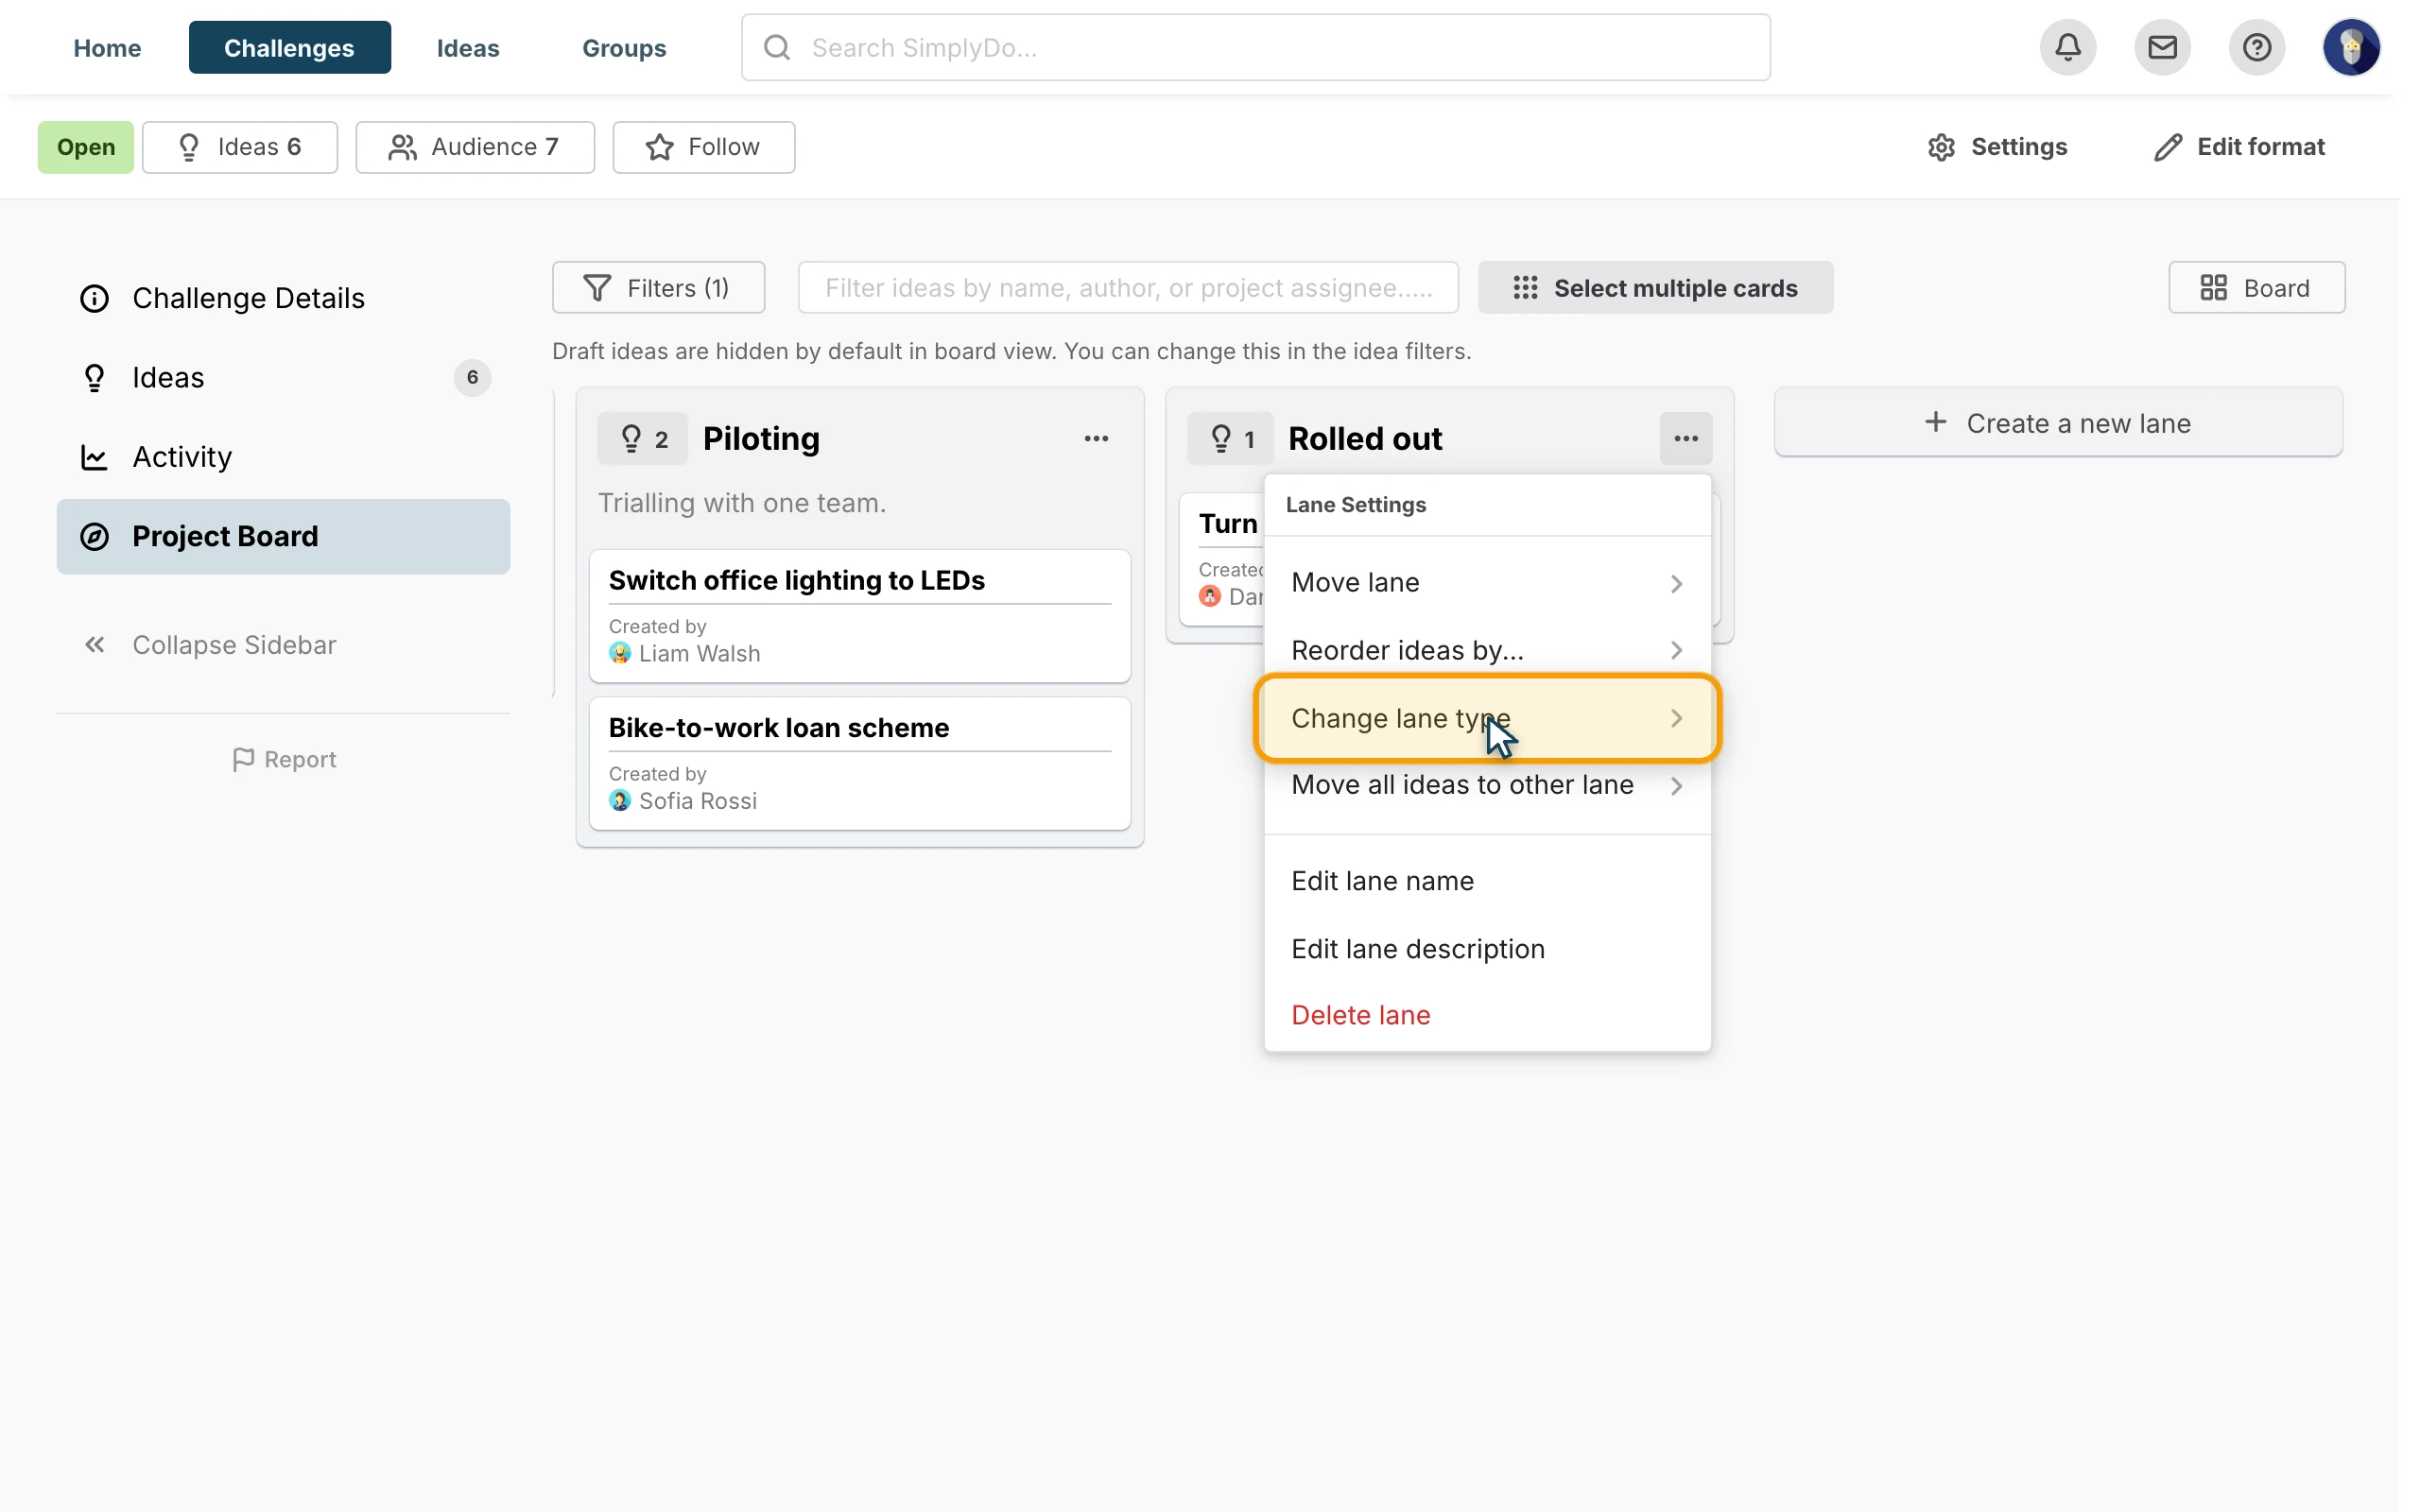Choose Delete lane from the menu

1487,1015
